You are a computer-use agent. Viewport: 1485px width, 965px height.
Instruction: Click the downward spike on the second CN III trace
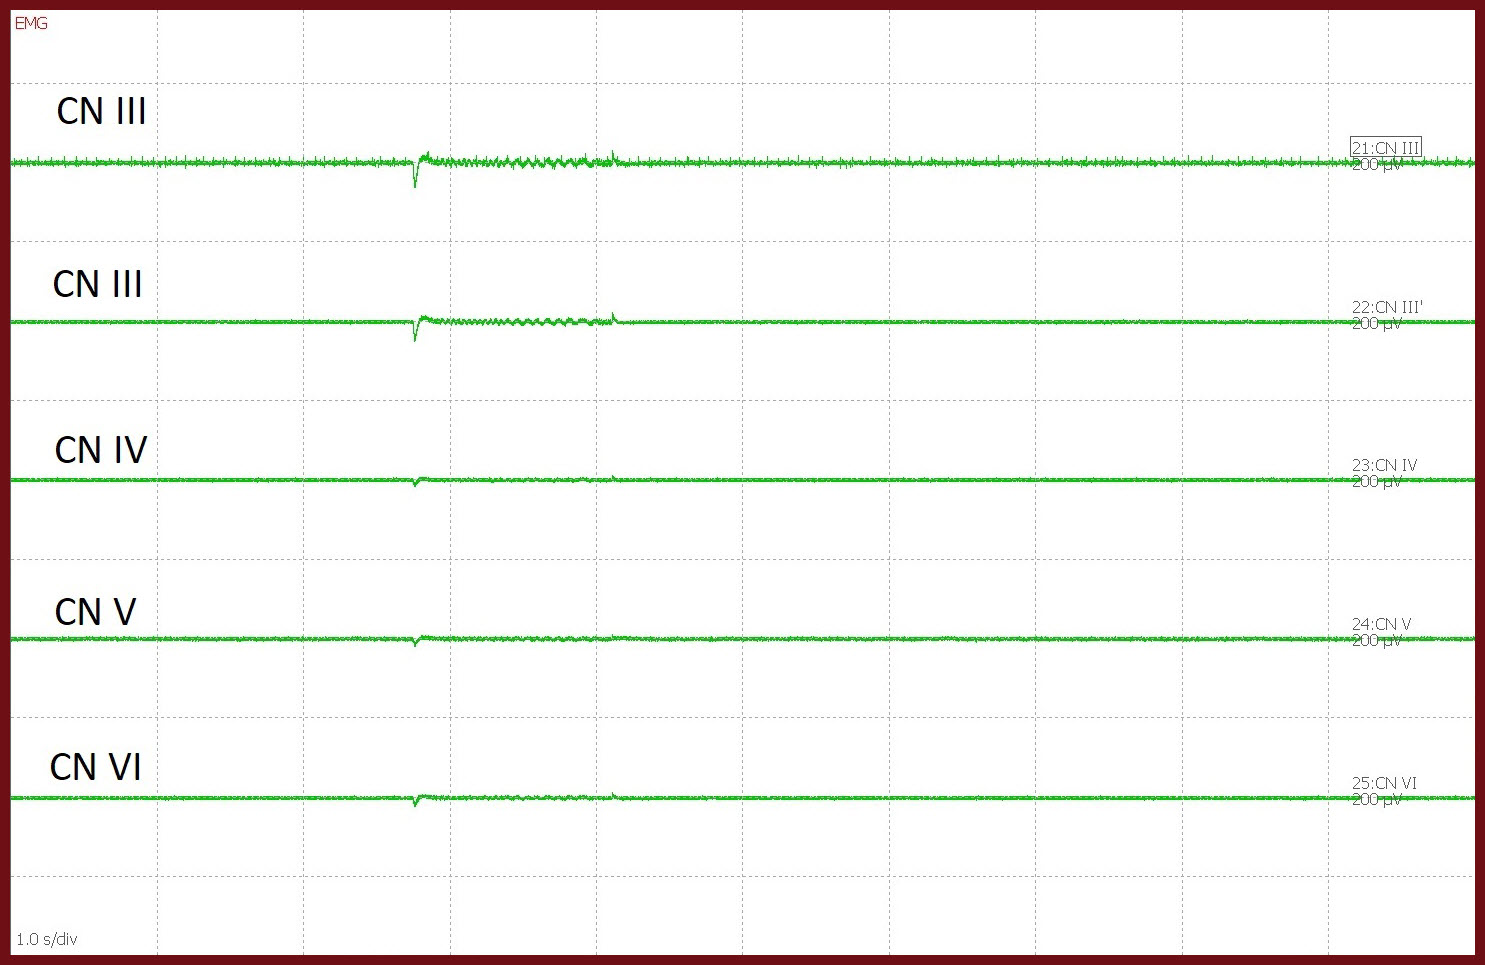click(415, 333)
